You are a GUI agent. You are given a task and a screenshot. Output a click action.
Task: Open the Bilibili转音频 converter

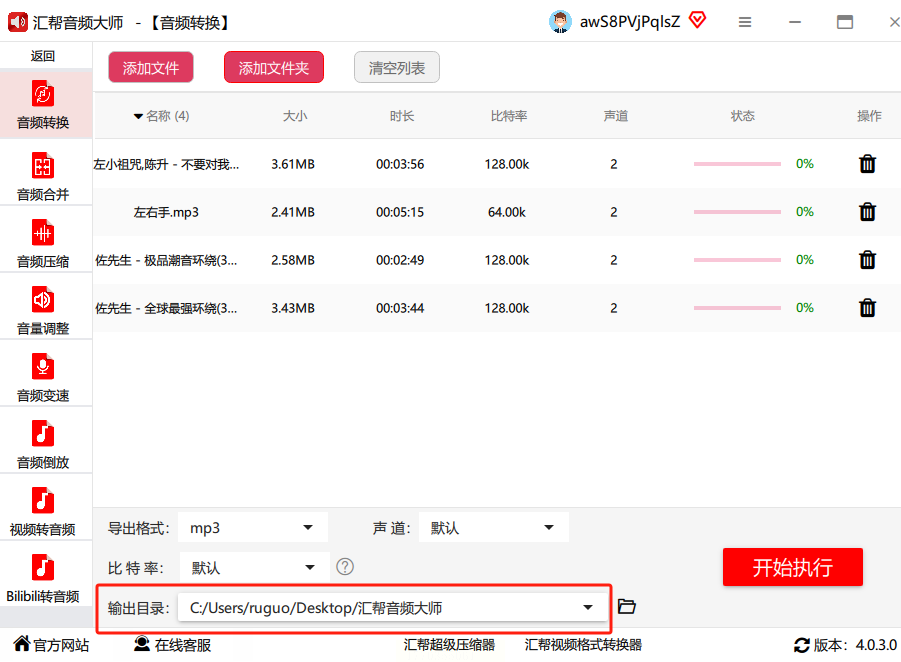click(x=43, y=578)
